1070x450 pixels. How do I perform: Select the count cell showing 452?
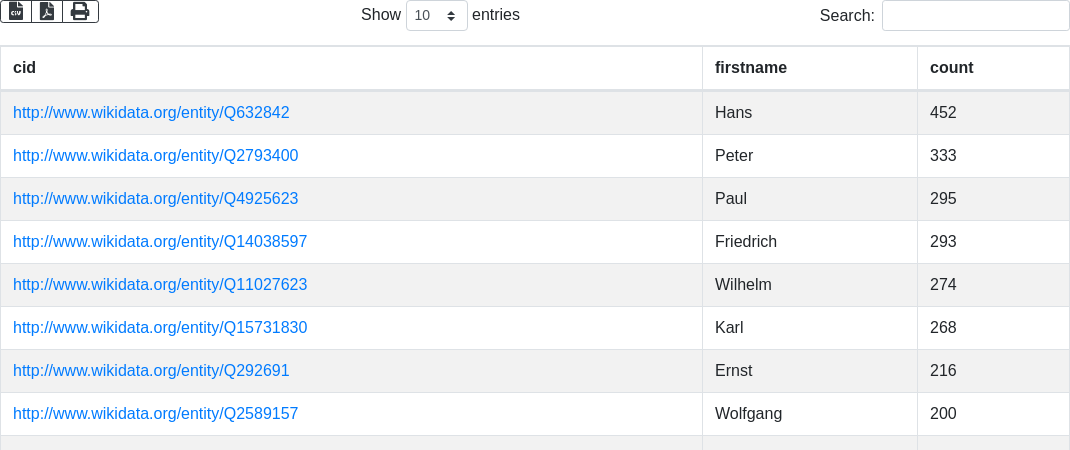(x=943, y=113)
